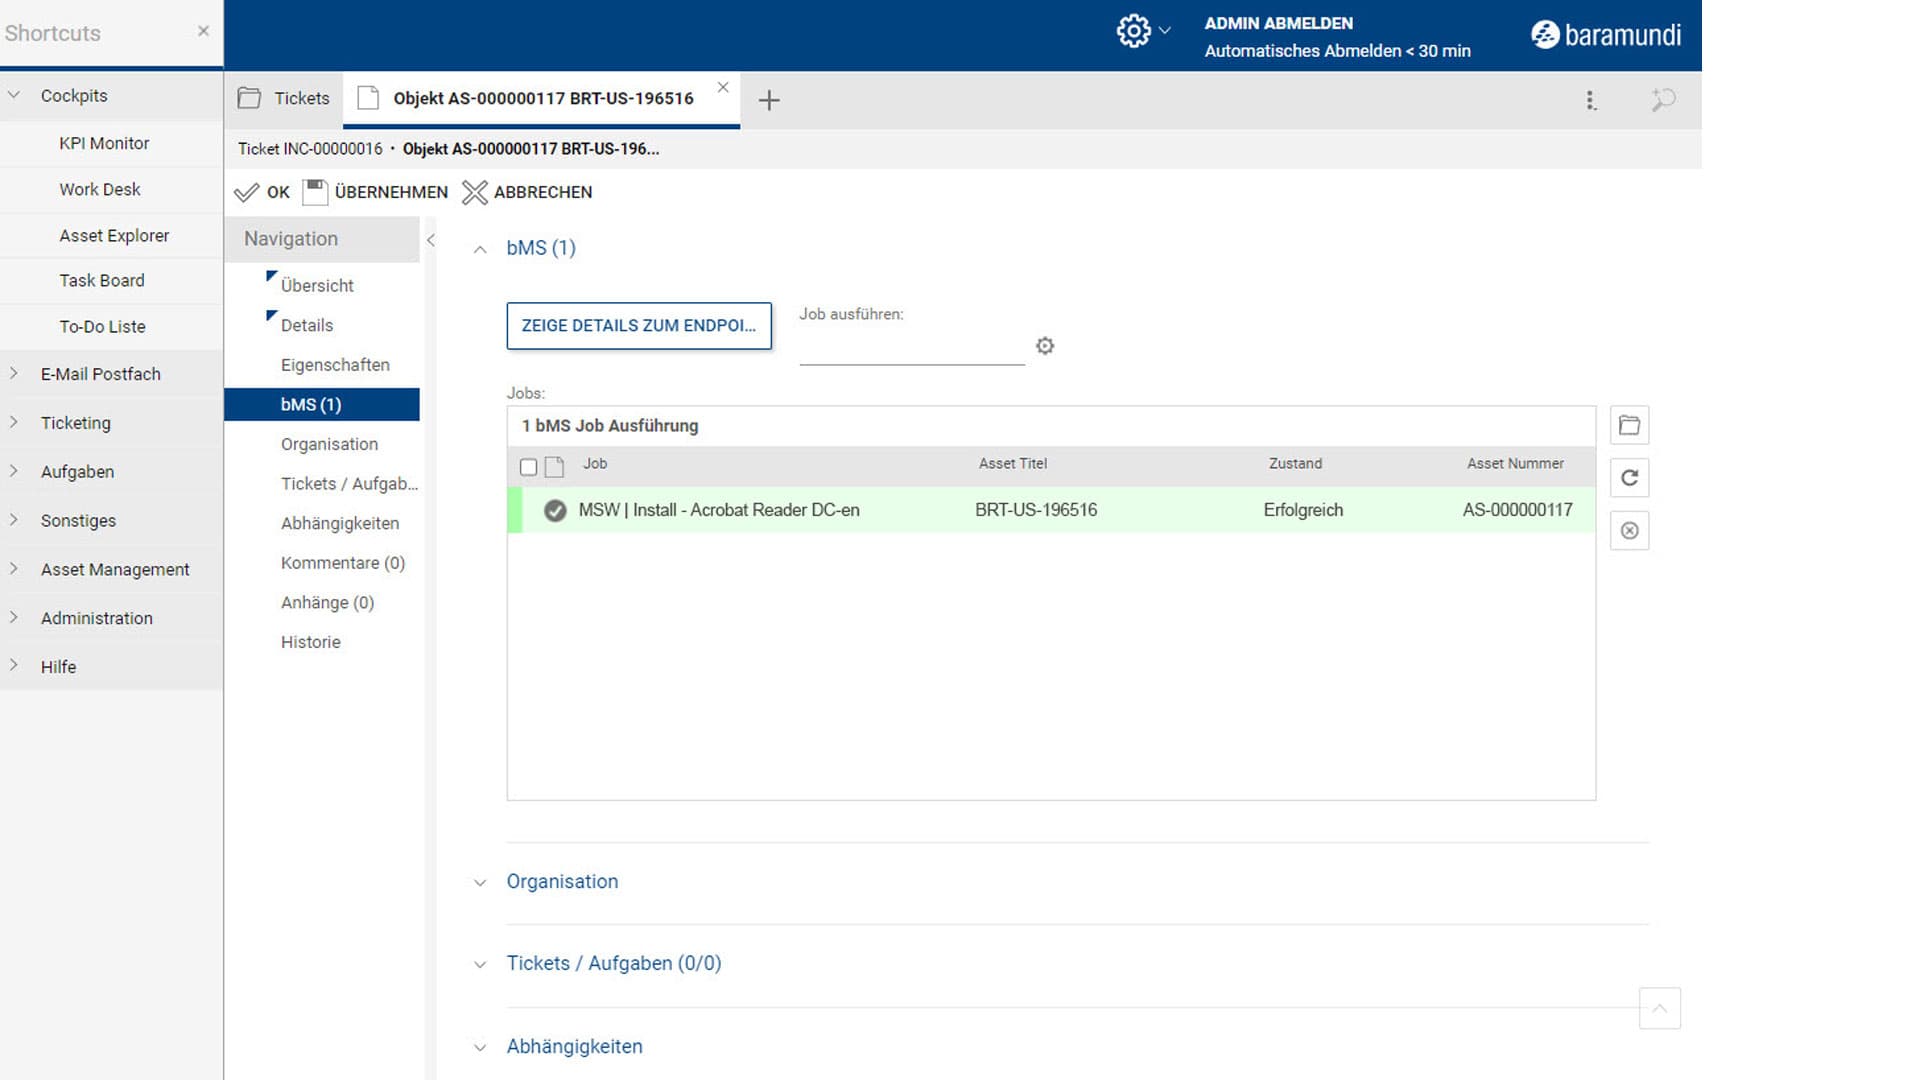Image resolution: width=1920 pixels, height=1080 pixels.
Task: Click the scroll-to-top arrow button
Action: 1659,1008
